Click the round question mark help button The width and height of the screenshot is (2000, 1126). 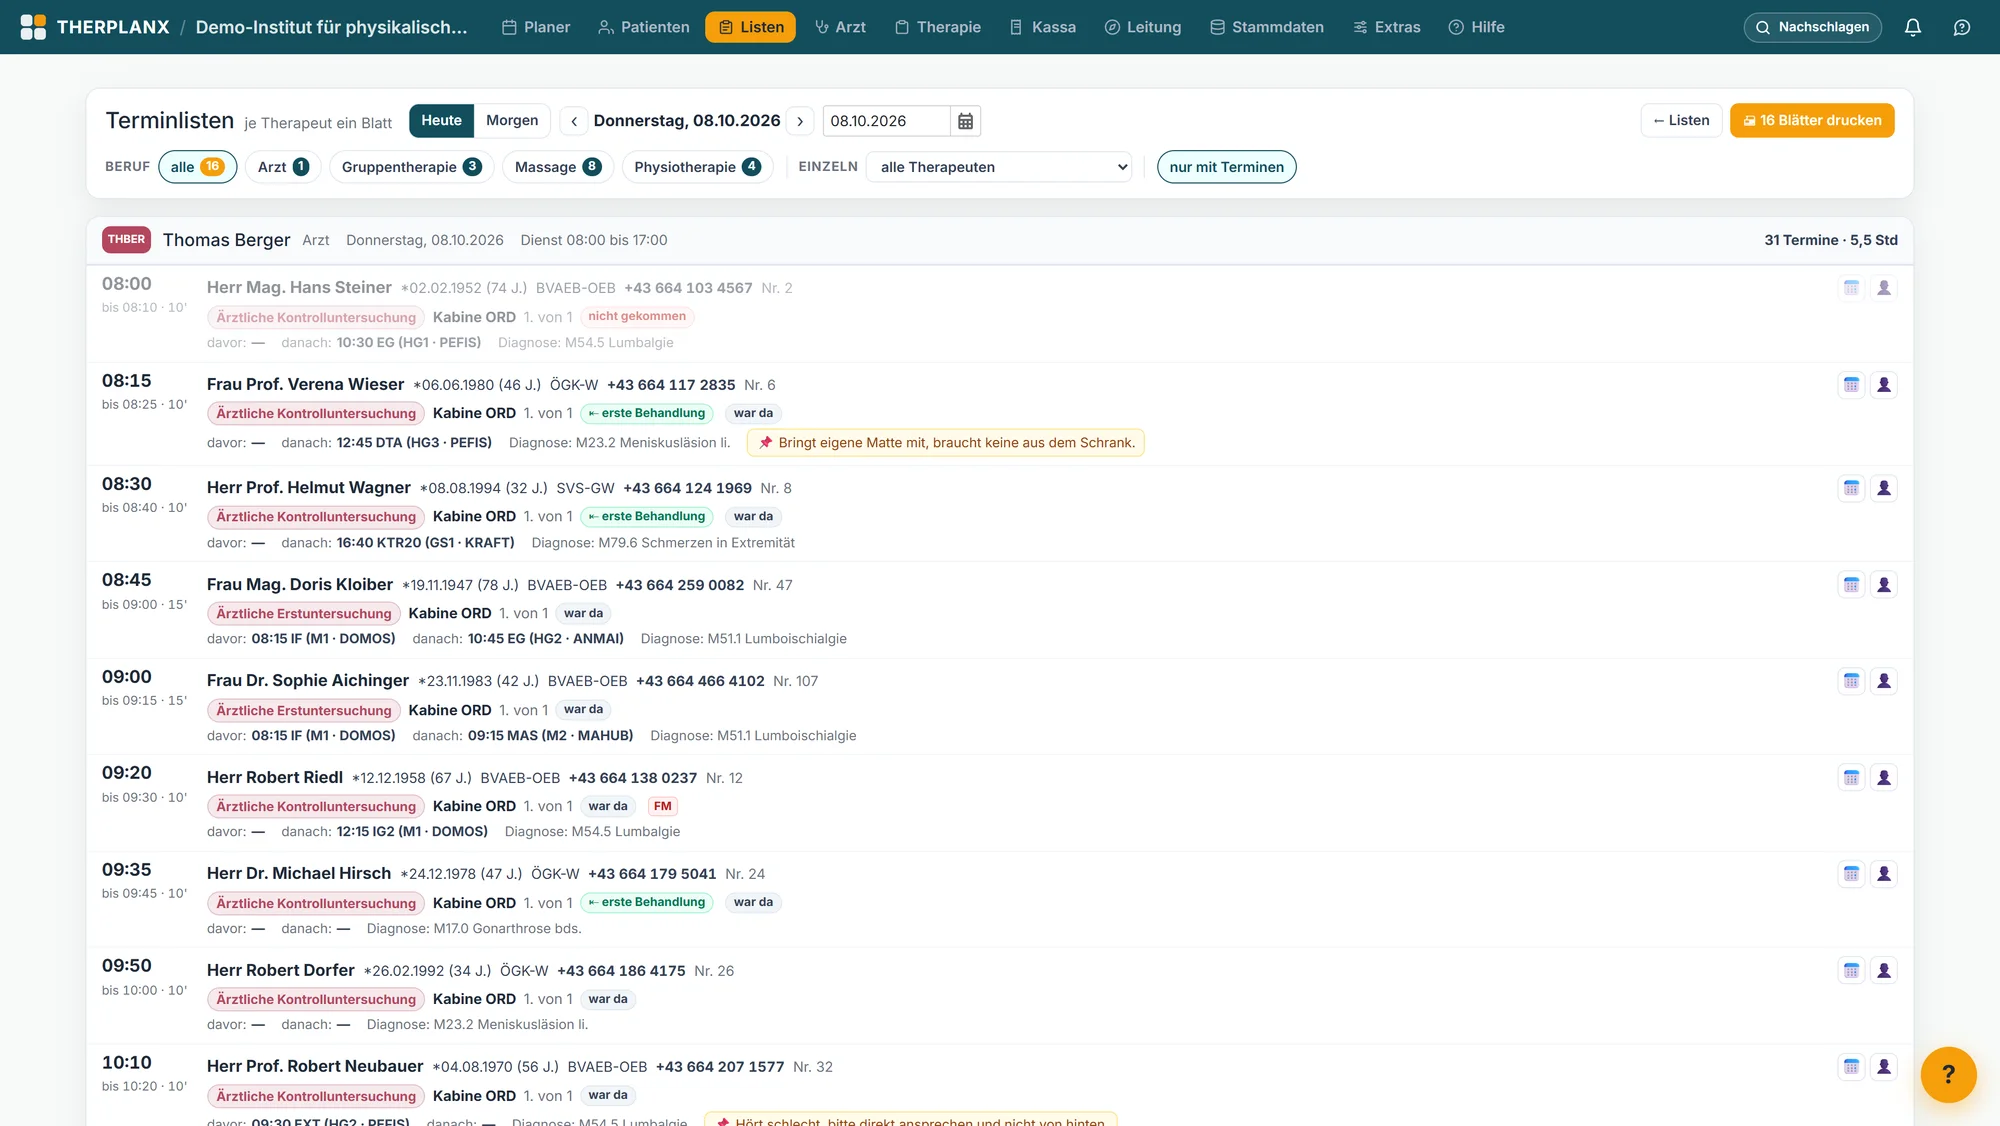coord(1948,1074)
